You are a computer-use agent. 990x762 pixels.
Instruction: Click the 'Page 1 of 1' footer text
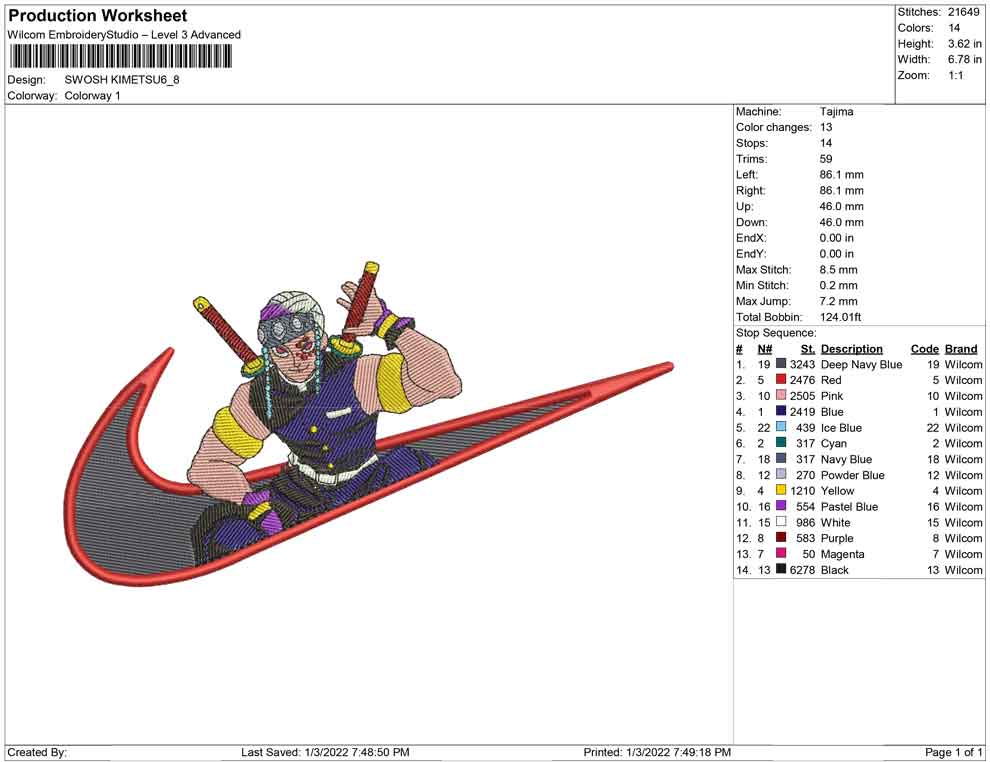[953, 752]
